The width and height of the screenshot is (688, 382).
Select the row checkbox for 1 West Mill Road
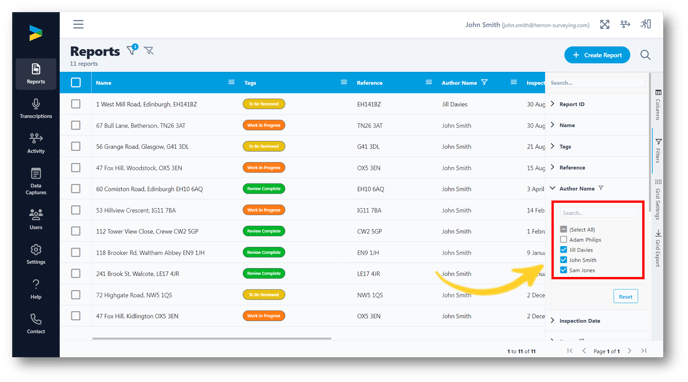coord(75,104)
